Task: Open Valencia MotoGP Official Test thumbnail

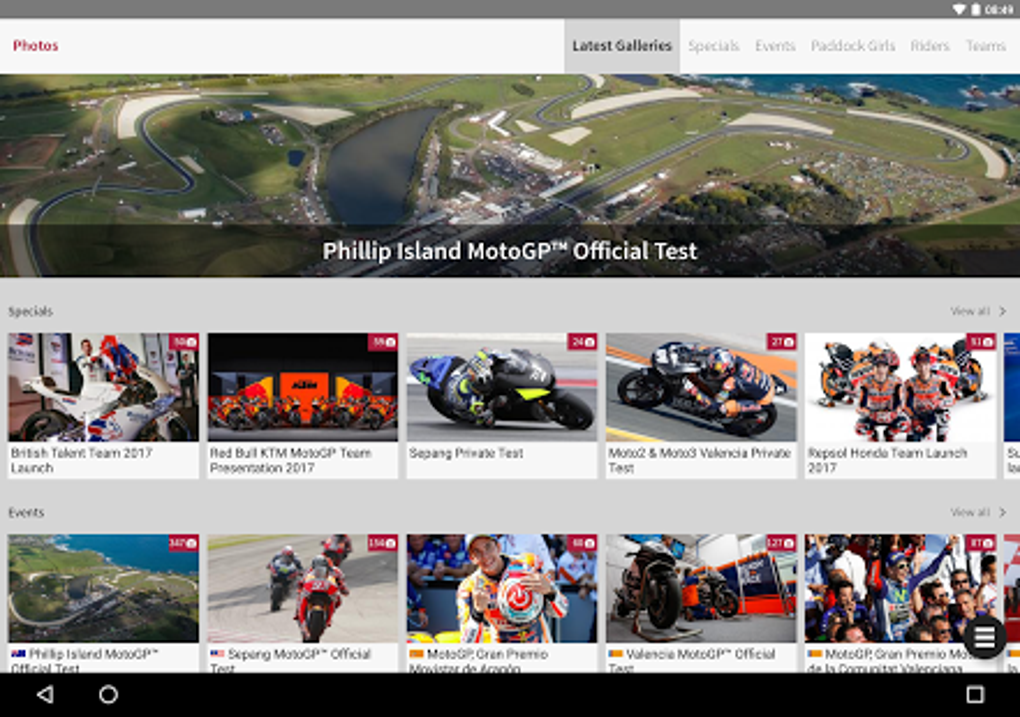Action: pos(701,588)
